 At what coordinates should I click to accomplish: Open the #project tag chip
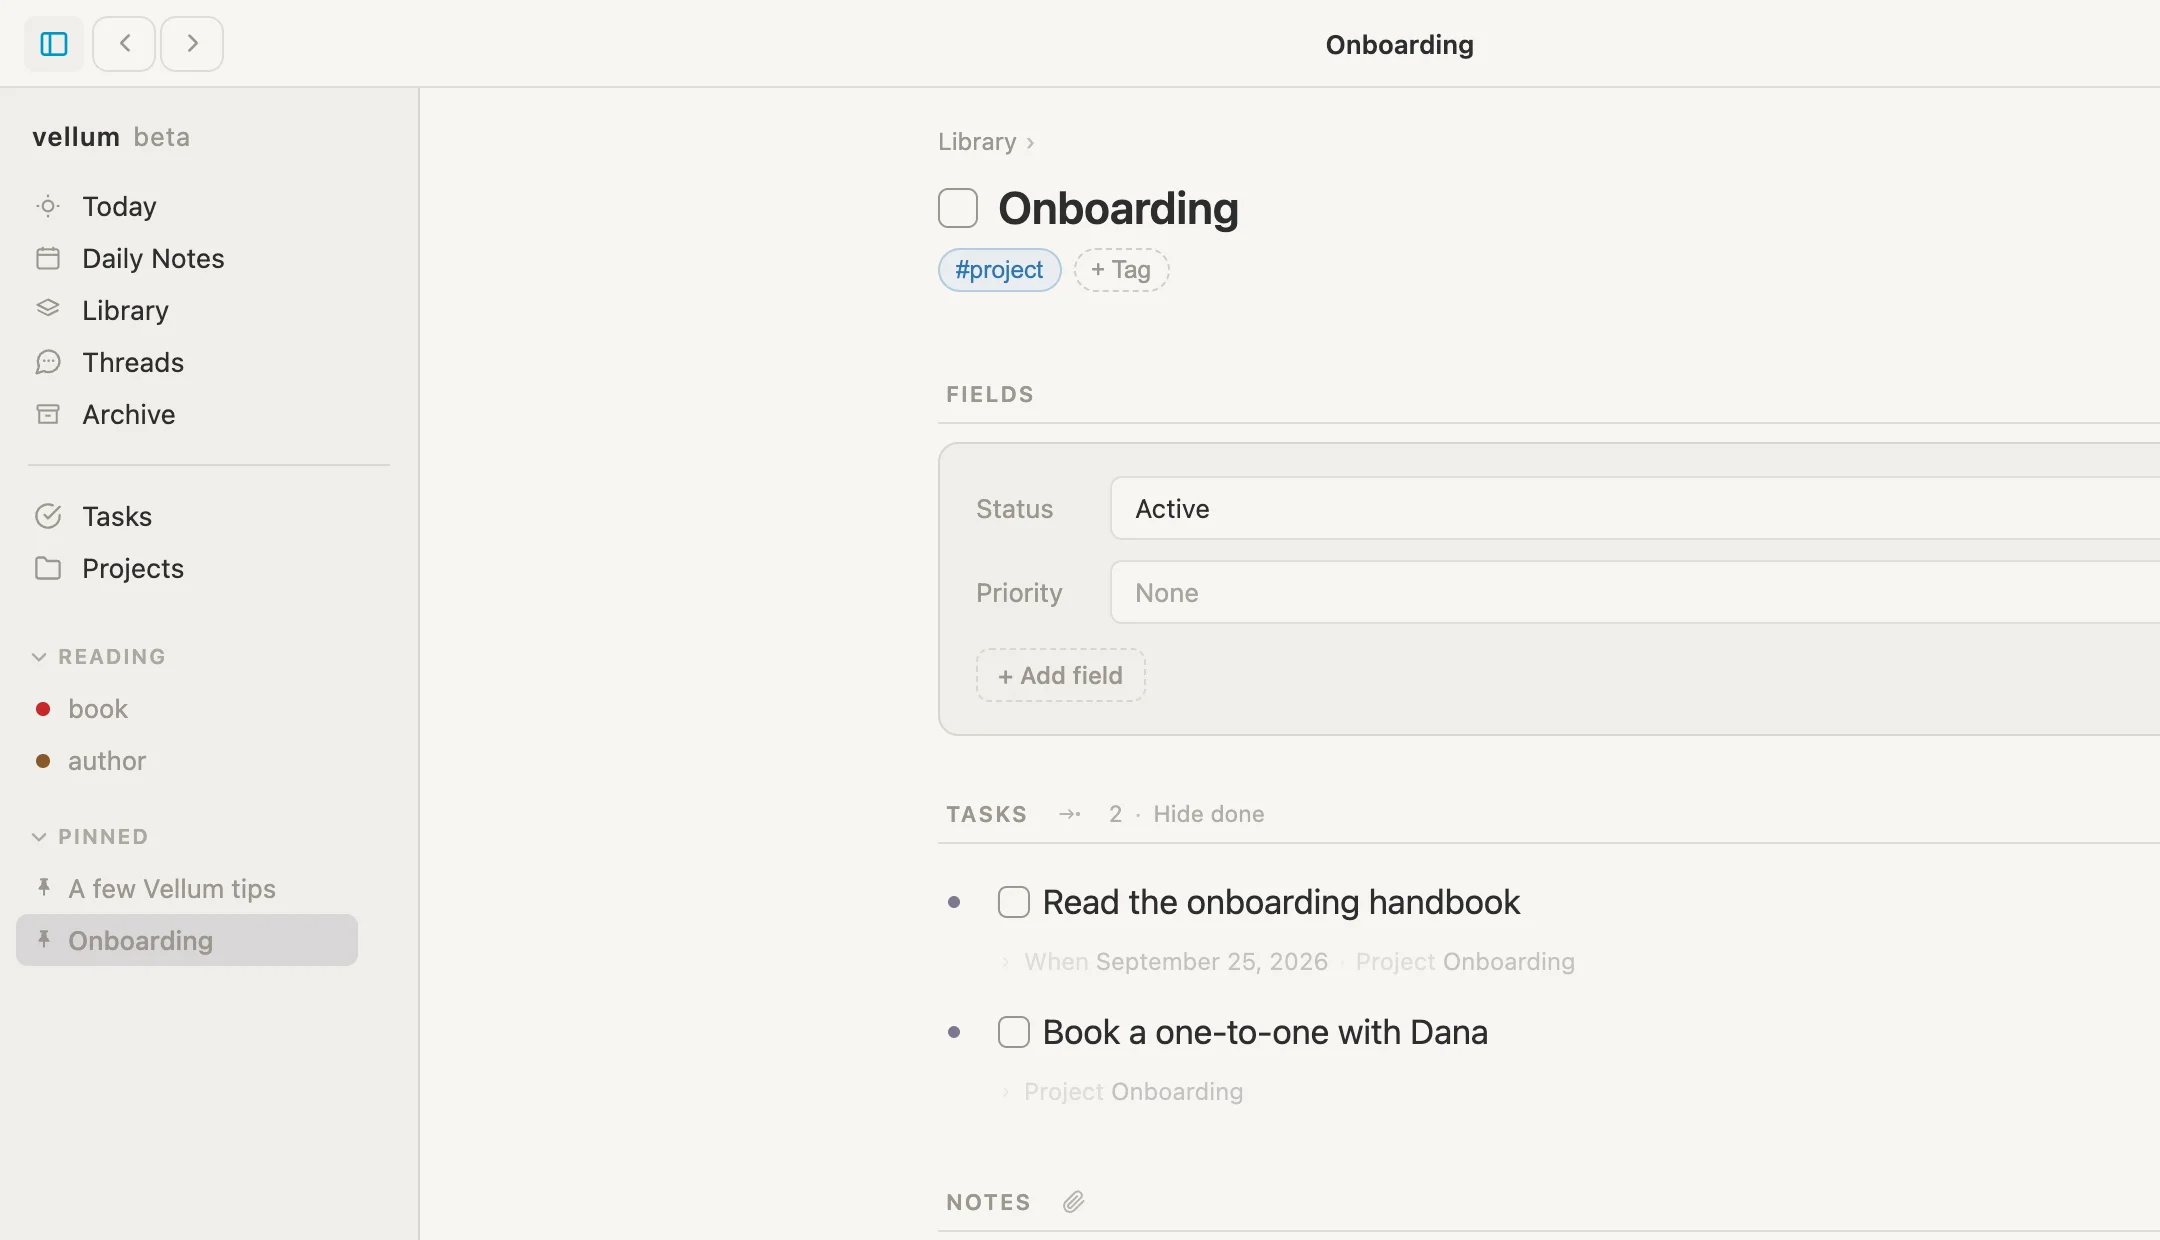point(999,270)
